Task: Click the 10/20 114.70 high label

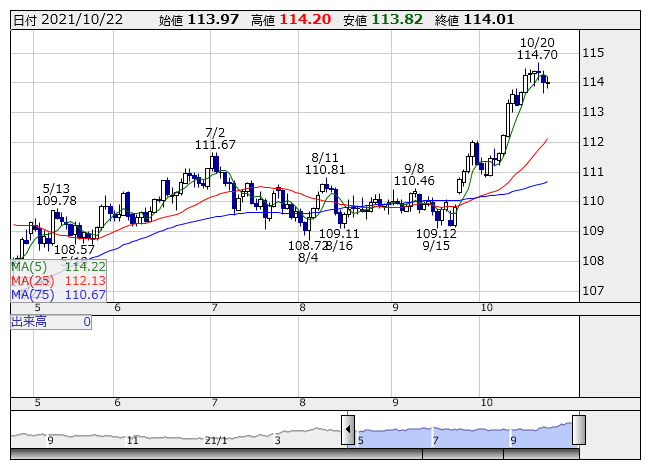Action: 537,48
